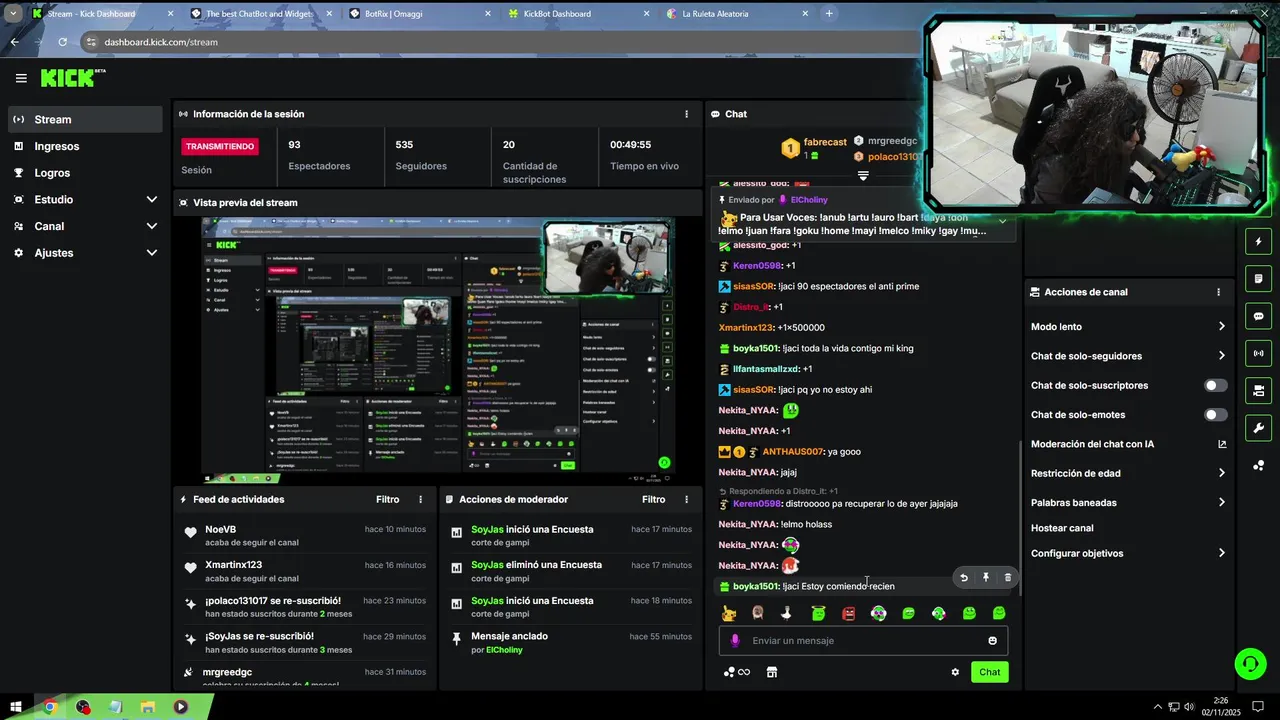Screen dimensions: 1280x720
Task: Open the Acciones de canal options menu
Action: pos(1218,292)
